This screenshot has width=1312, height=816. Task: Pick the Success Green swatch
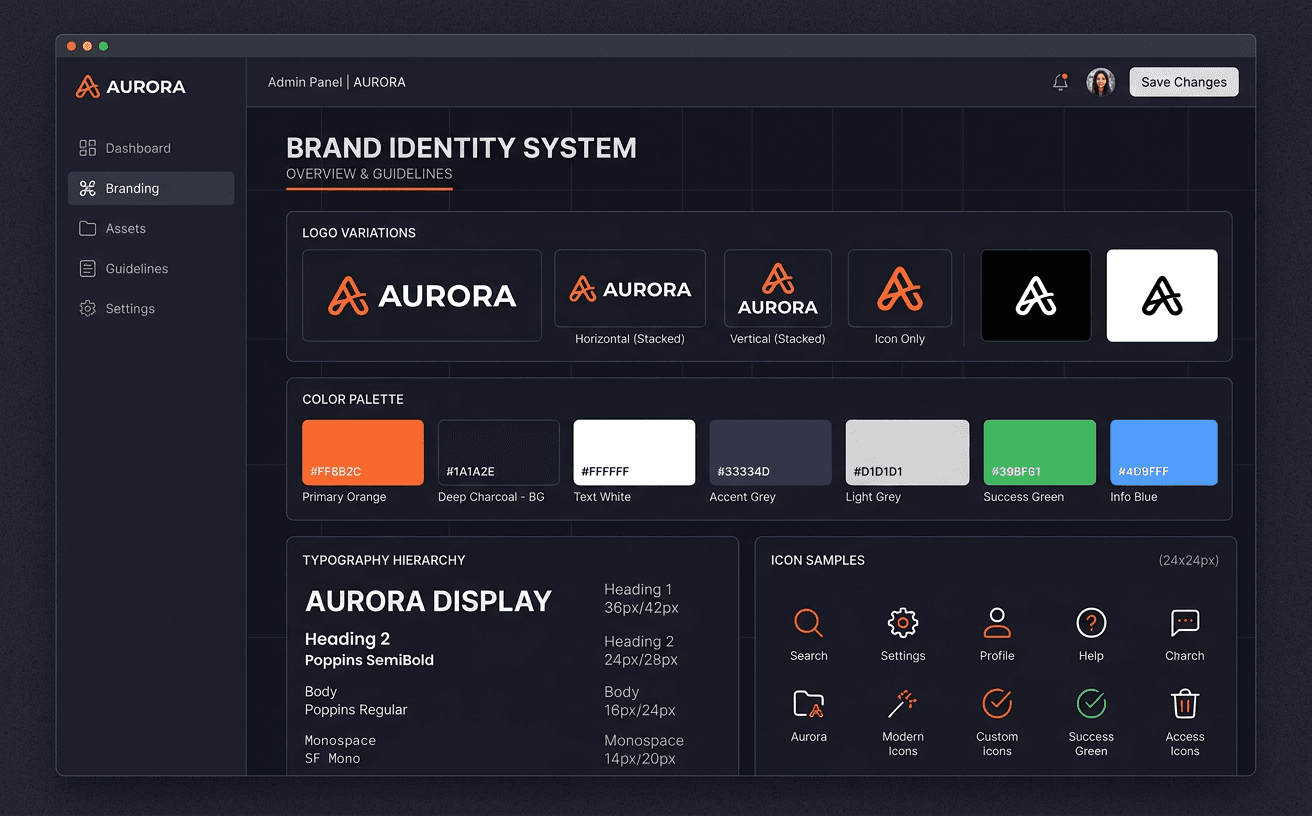tap(1040, 453)
